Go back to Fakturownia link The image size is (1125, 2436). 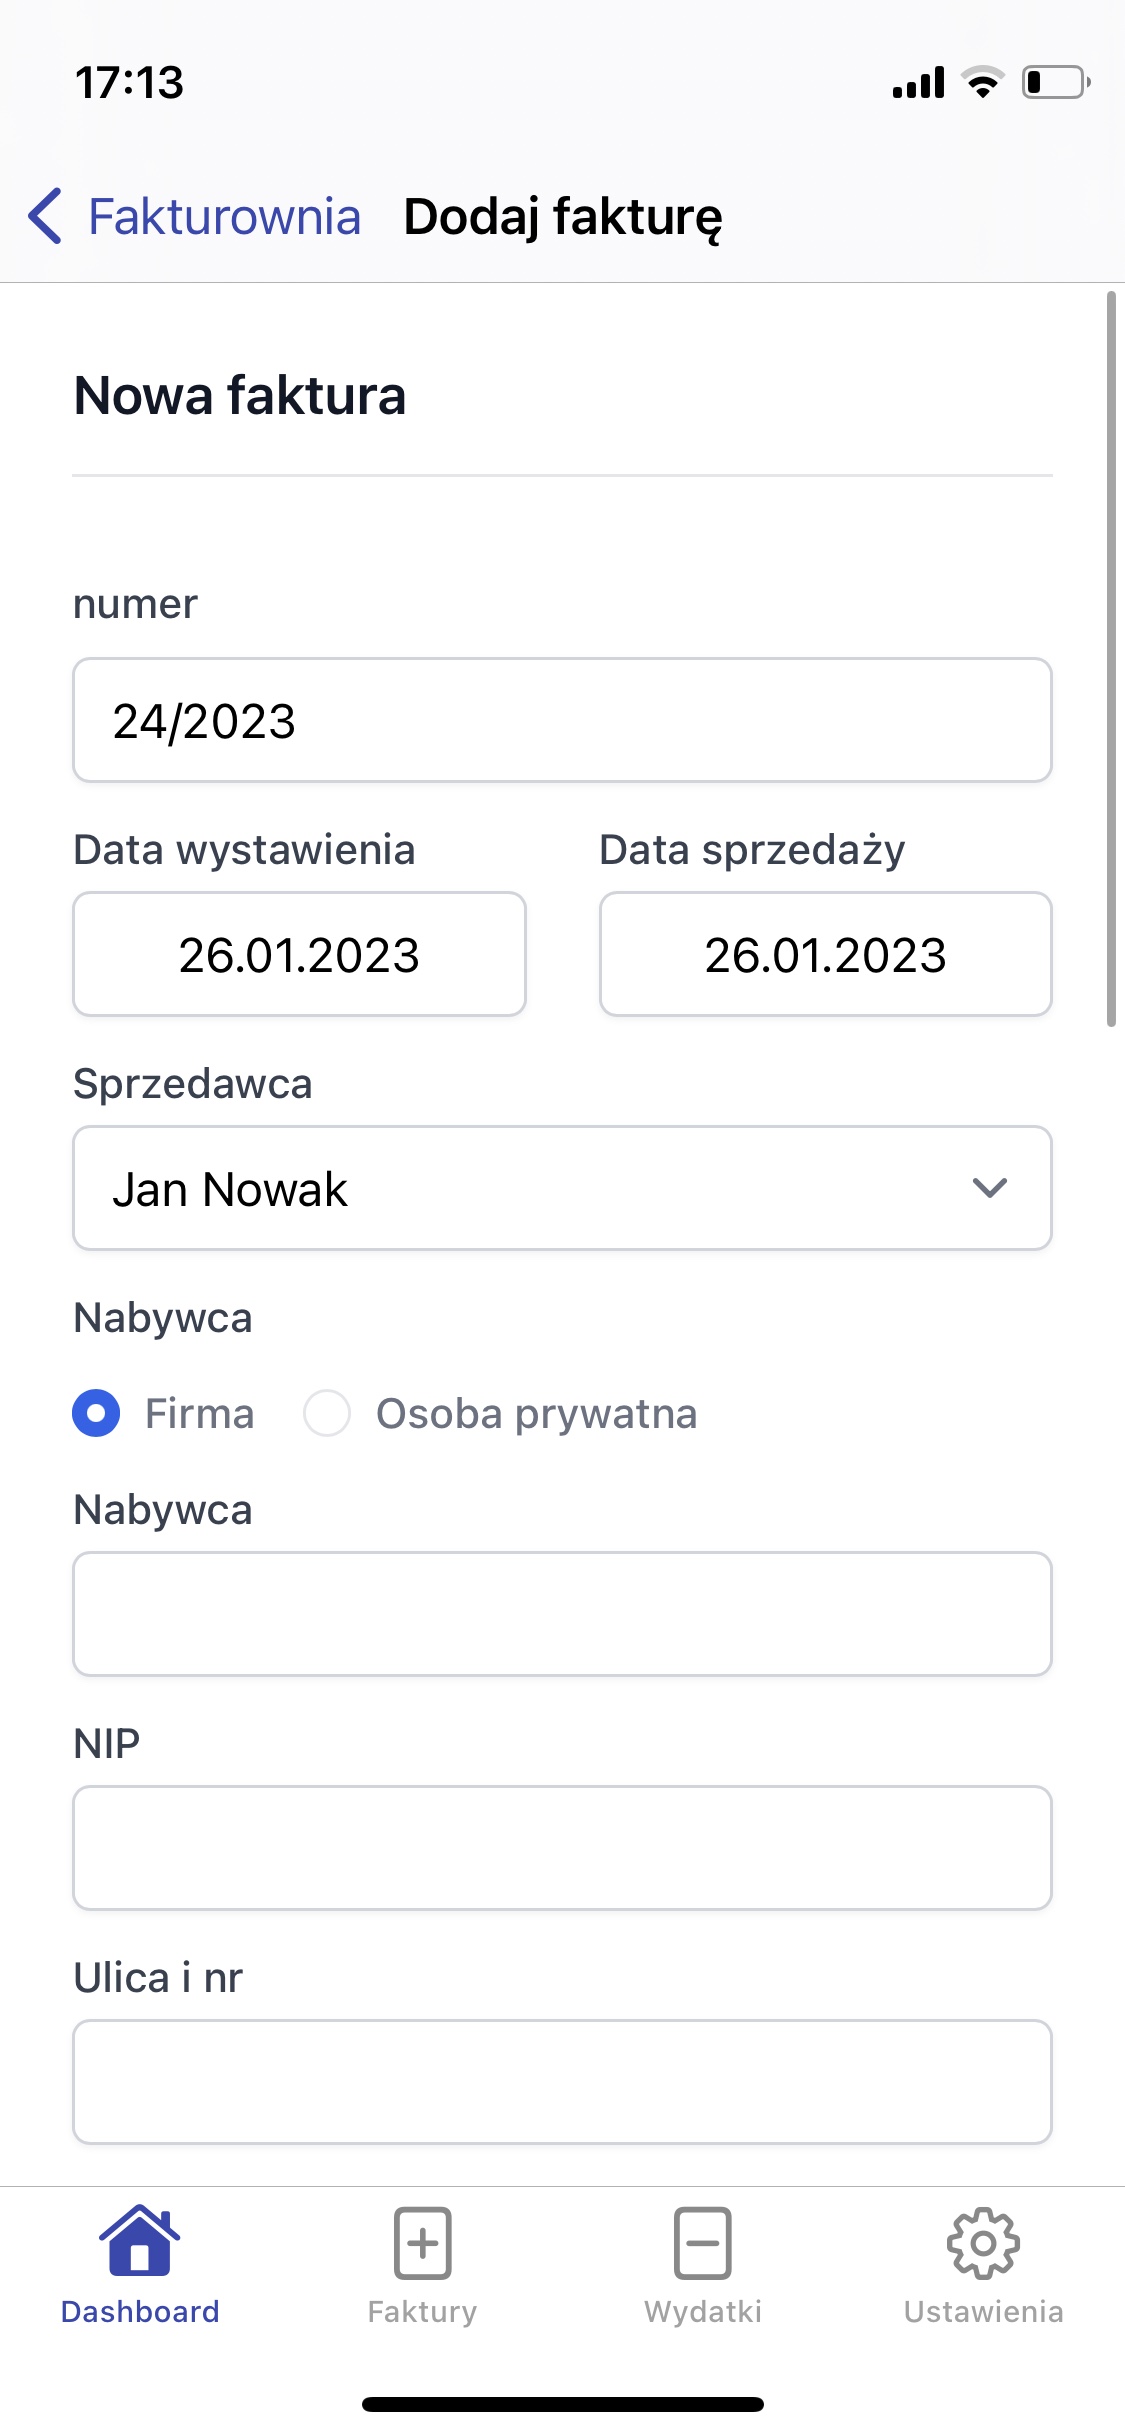click(224, 216)
